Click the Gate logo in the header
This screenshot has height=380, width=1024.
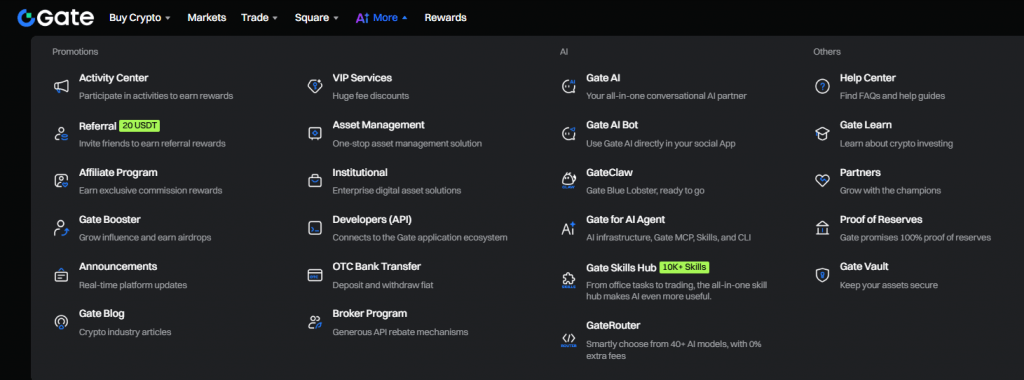pos(56,18)
